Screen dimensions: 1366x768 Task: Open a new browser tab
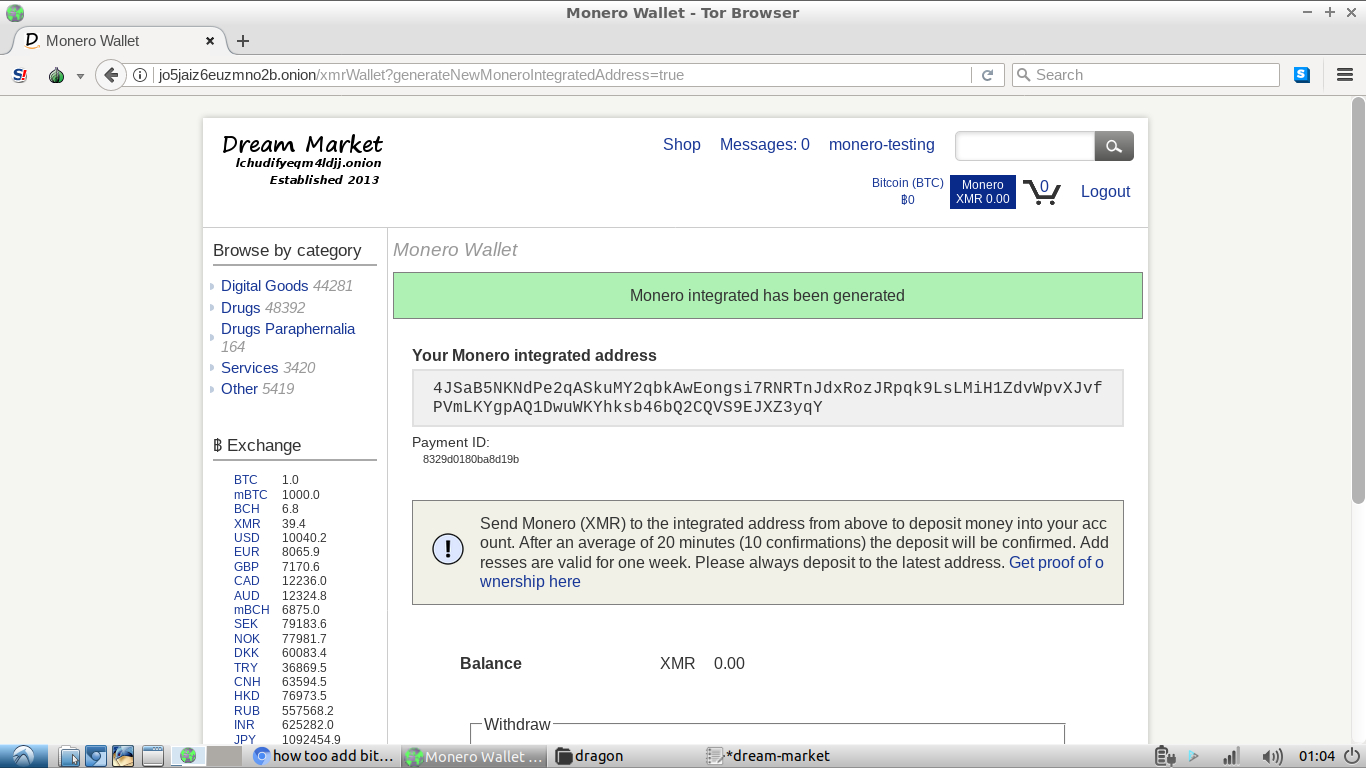(x=242, y=41)
